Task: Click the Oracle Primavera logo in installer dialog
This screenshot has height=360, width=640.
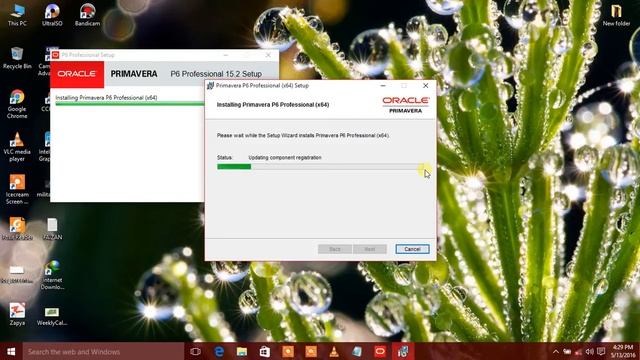Action: [405, 105]
